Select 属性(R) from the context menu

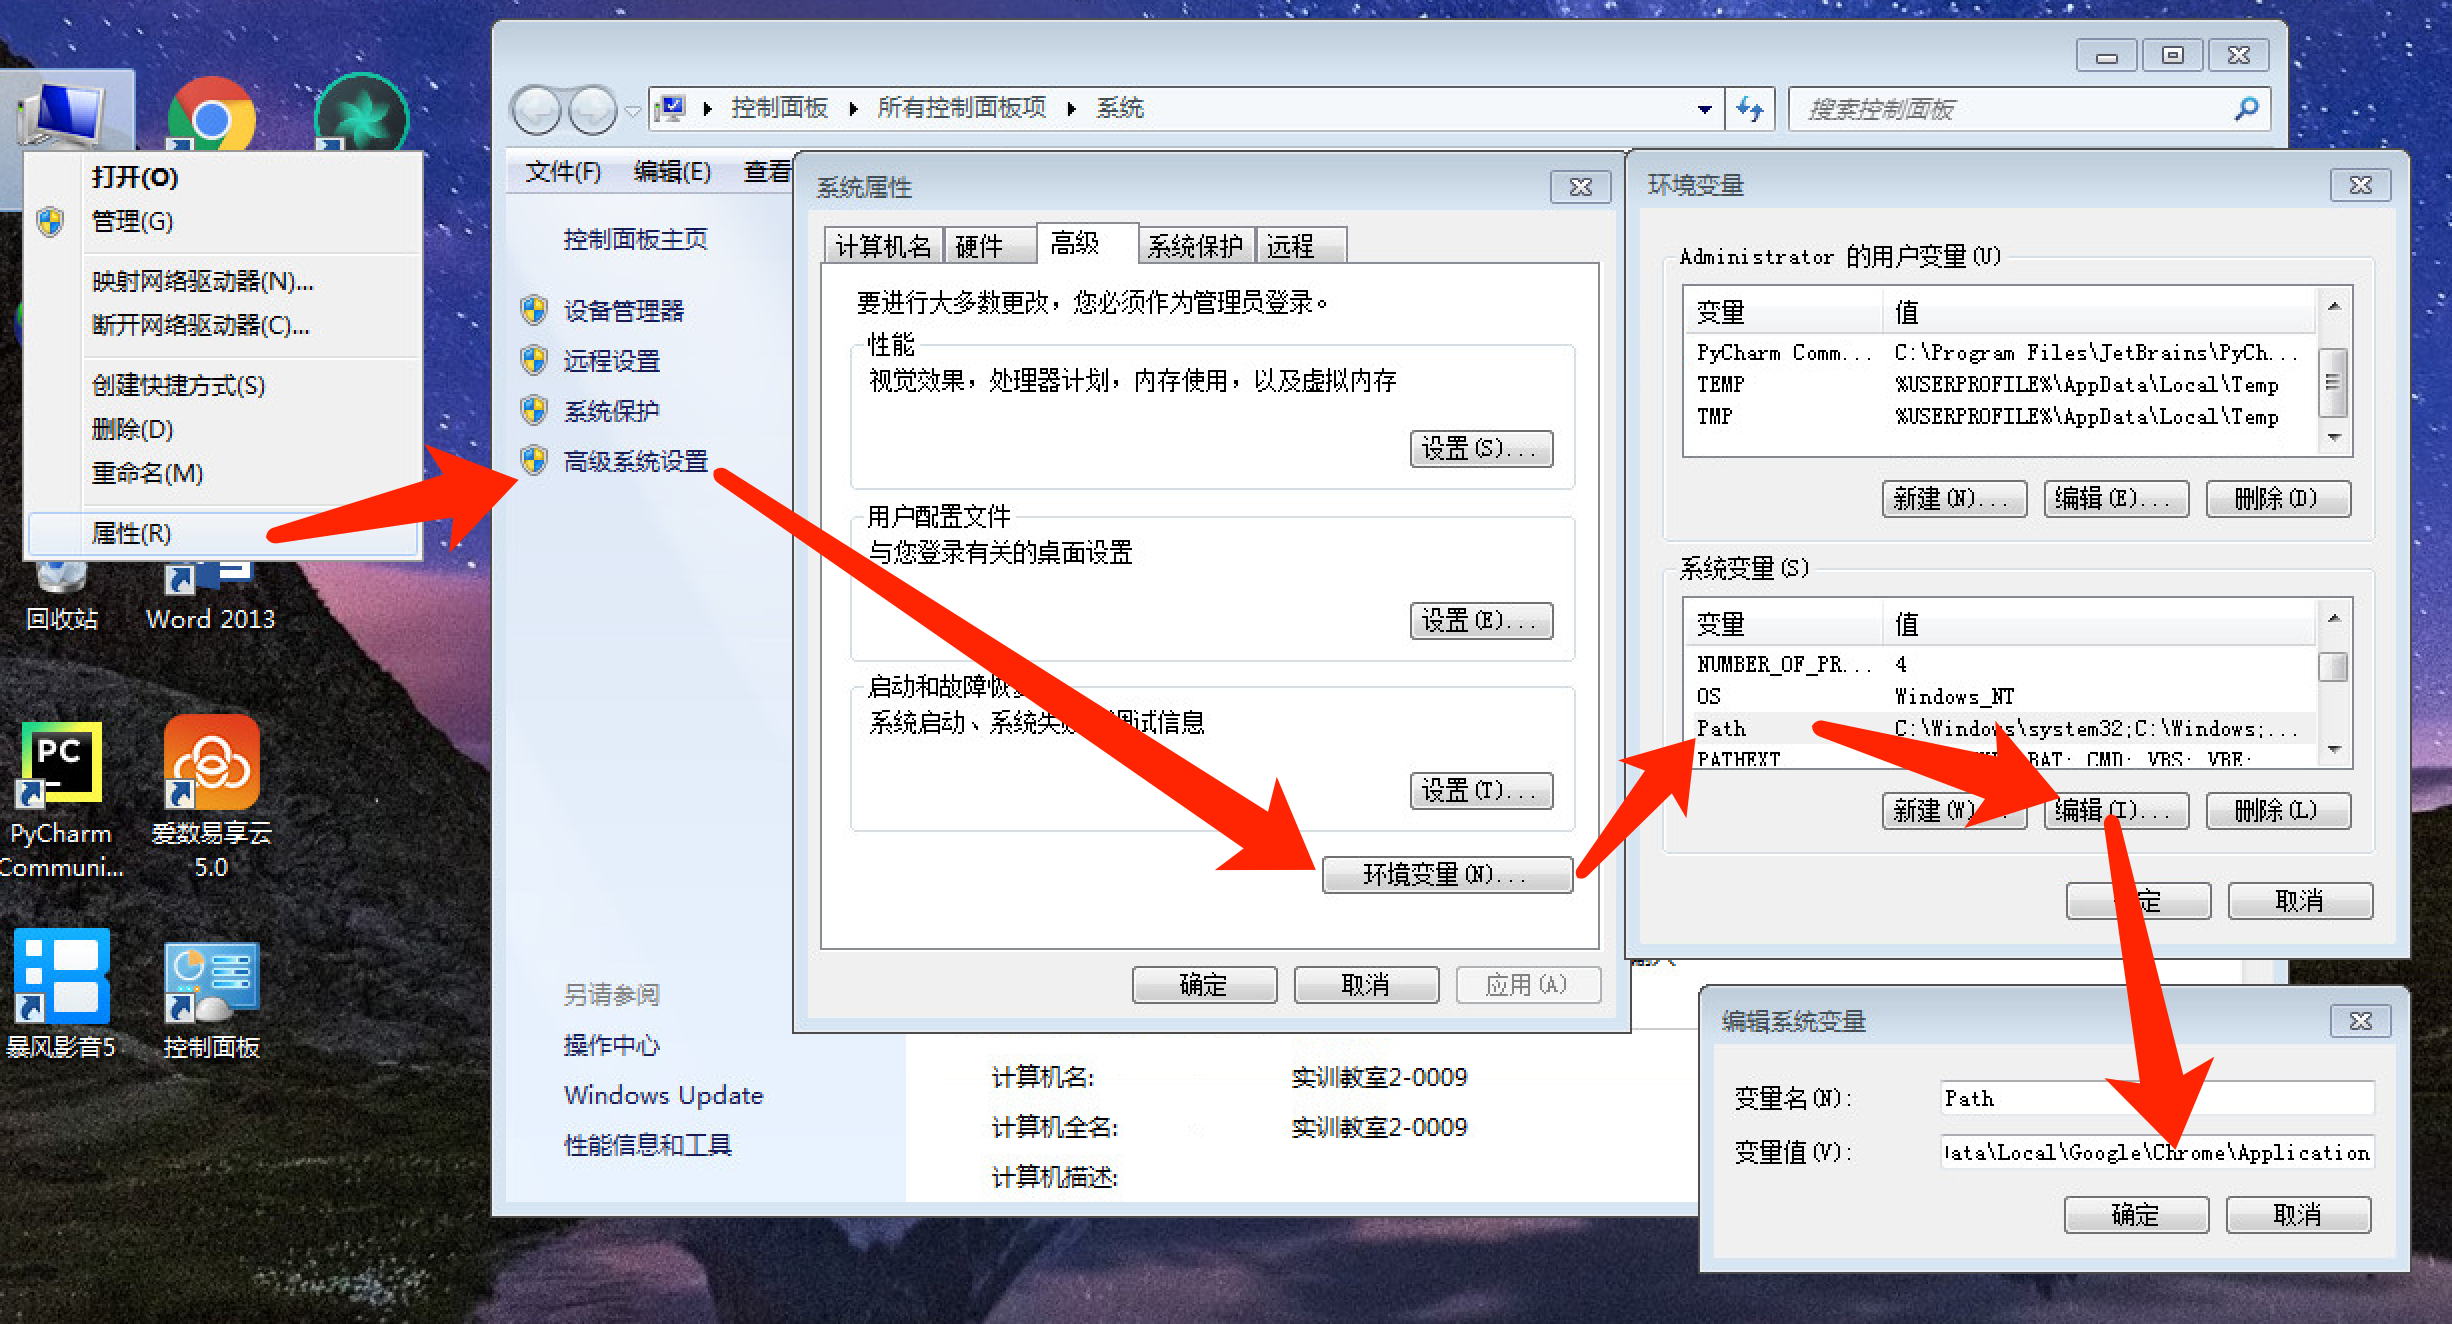[x=130, y=533]
